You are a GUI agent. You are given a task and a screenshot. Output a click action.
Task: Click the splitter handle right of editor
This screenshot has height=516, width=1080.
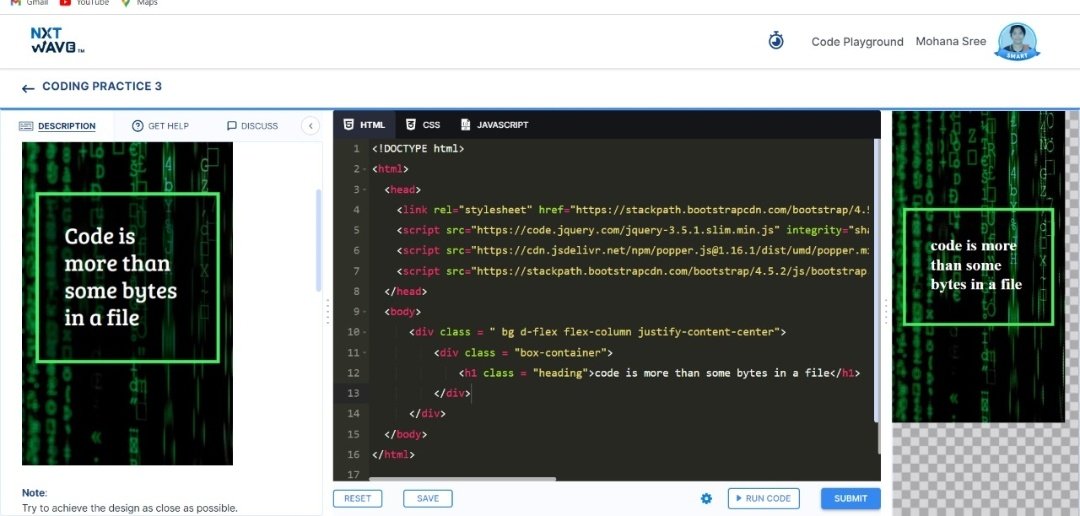click(x=886, y=311)
